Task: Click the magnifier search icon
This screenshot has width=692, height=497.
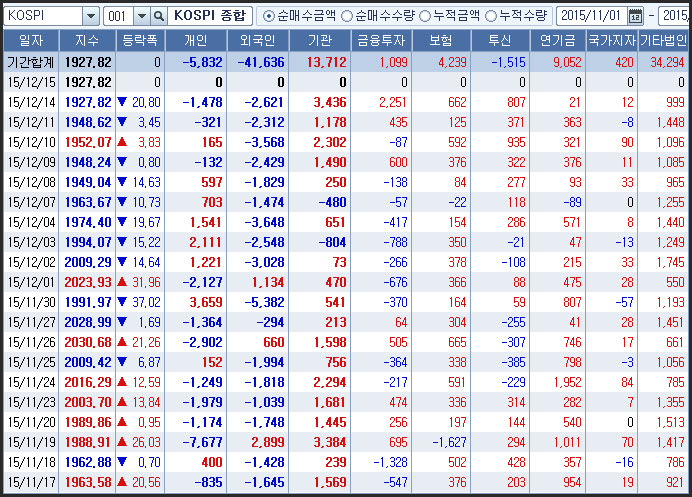Action: [158, 16]
